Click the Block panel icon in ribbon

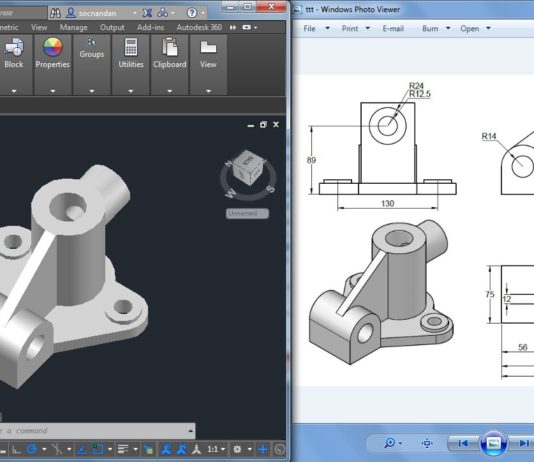coord(14,47)
